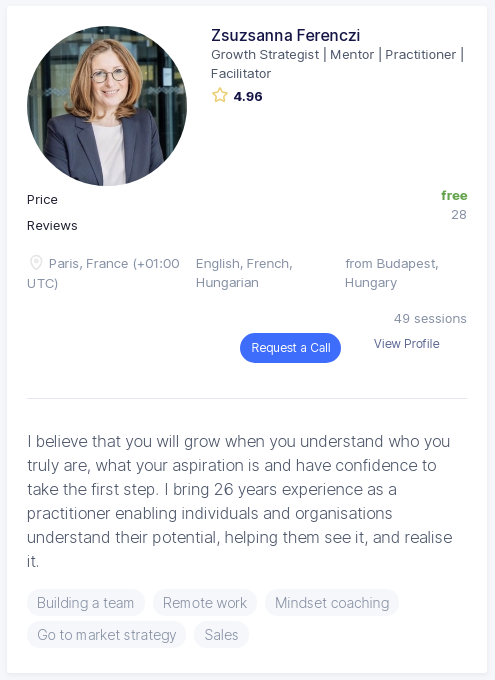Select the Mindset coaching tag

332,603
